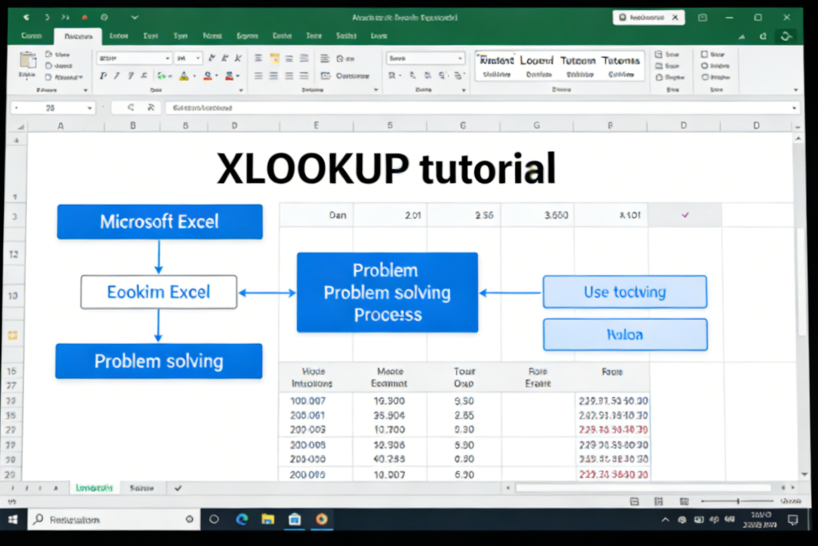The image size is (818, 546).
Task: Select the bottom radio button in rightmost ribbon group
Action: pyautogui.click(x=704, y=77)
